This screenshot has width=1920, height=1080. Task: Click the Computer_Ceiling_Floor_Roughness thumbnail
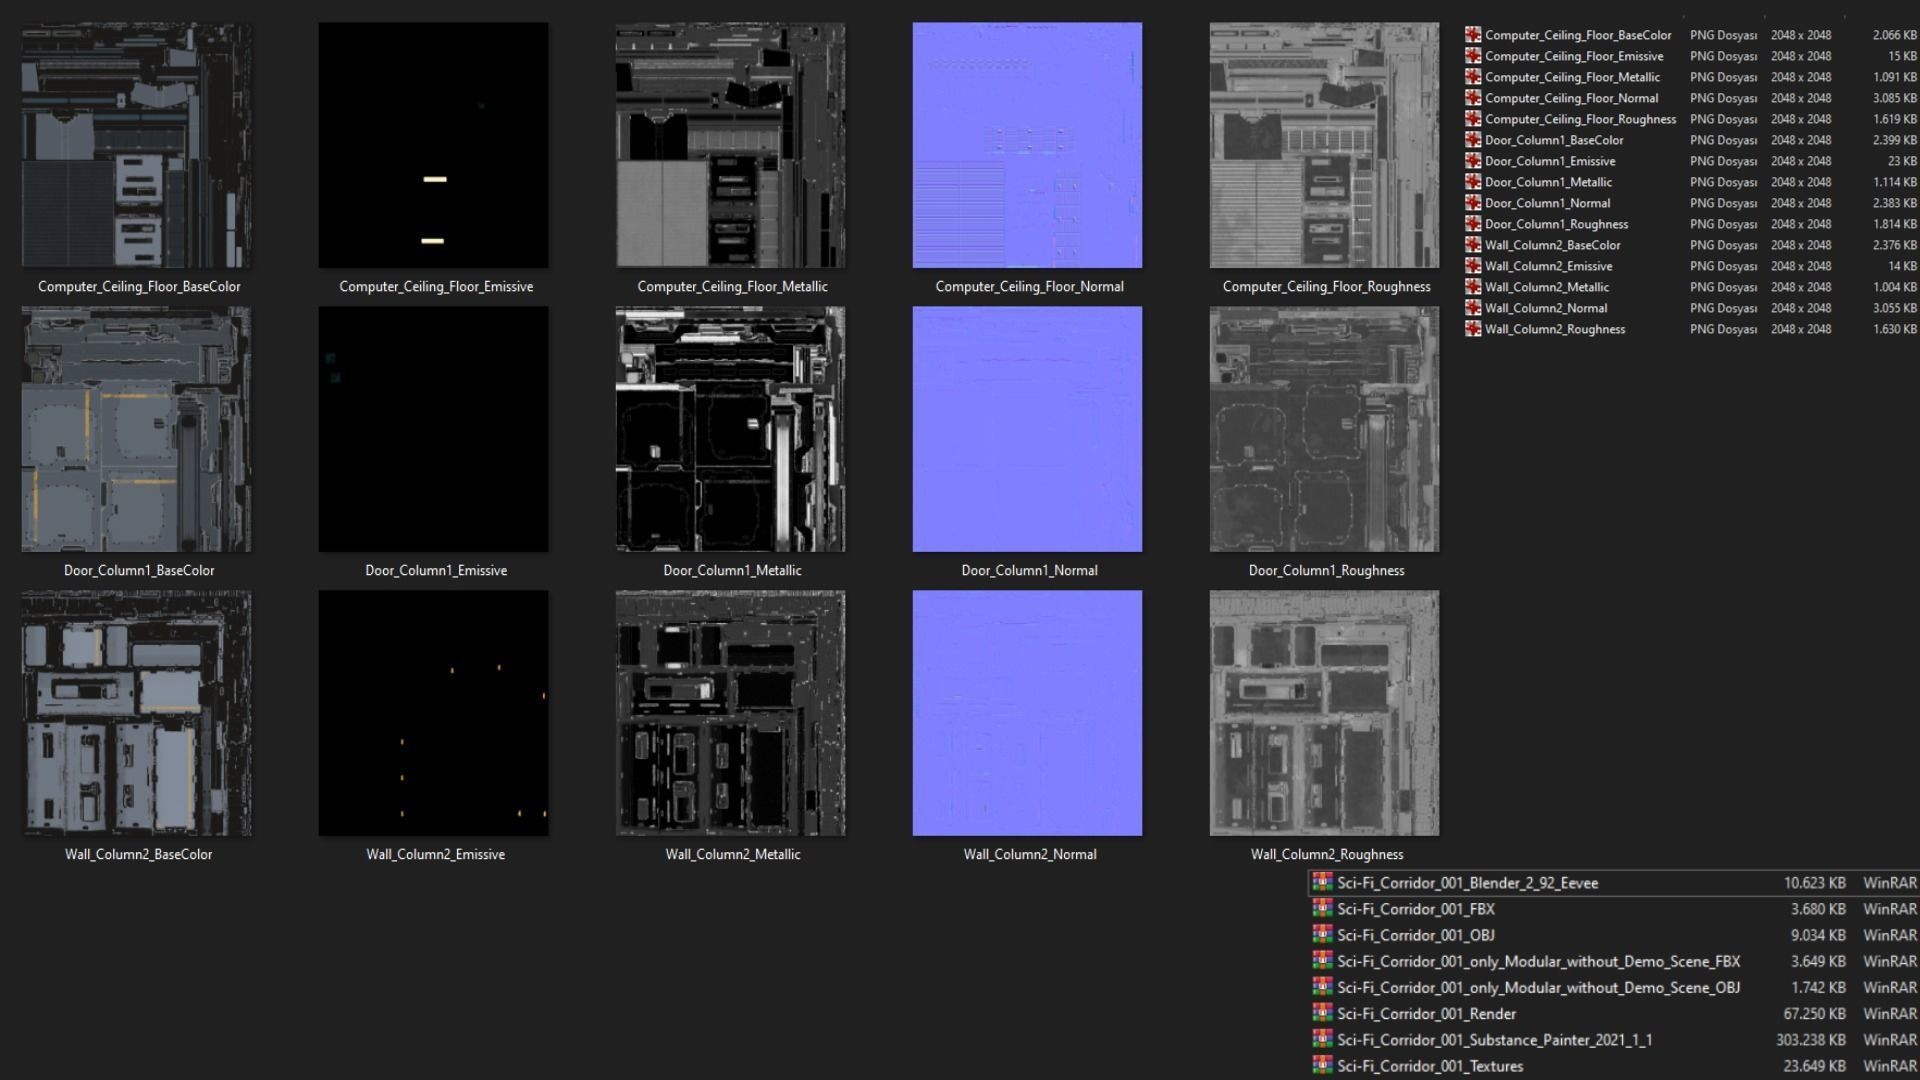tap(1324, 145)
